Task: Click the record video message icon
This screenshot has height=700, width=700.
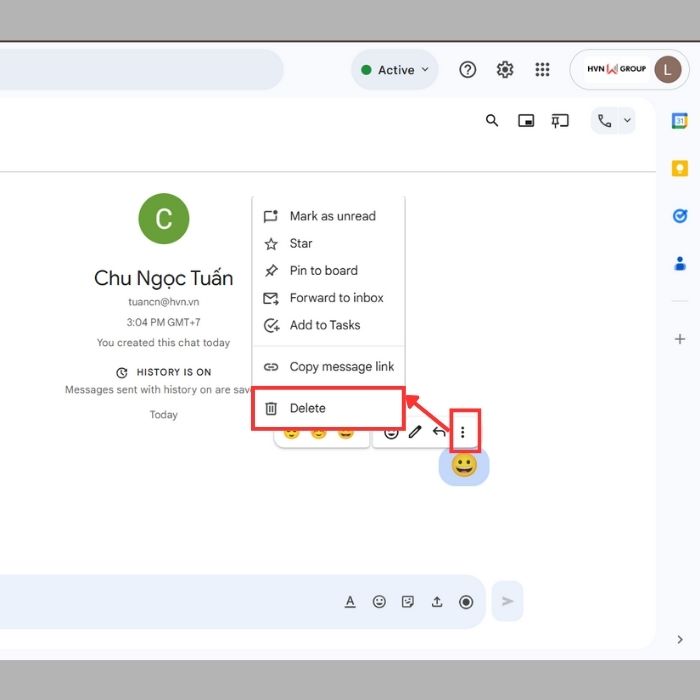Action: click(x=466, y=602)
